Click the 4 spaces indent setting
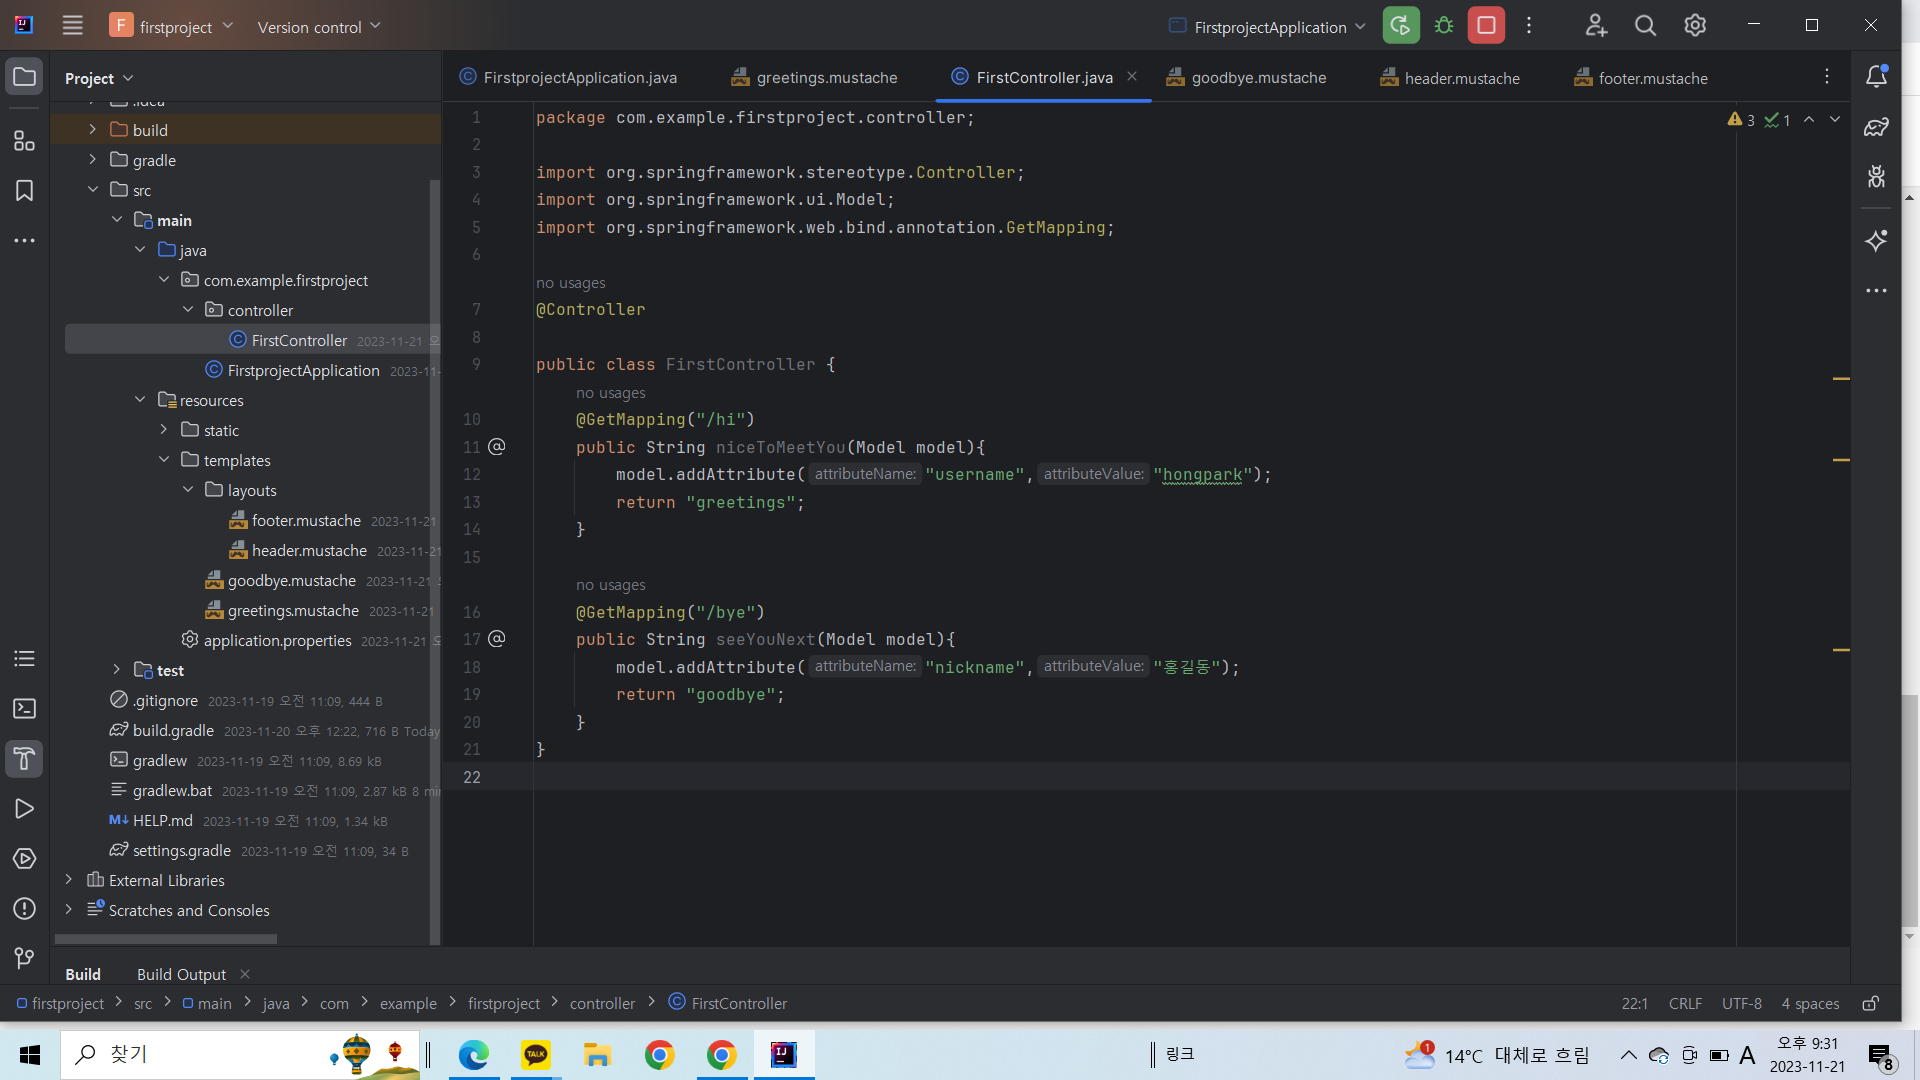This screenshot has height=1080, width=1920. click(x=1810, y=1003)
